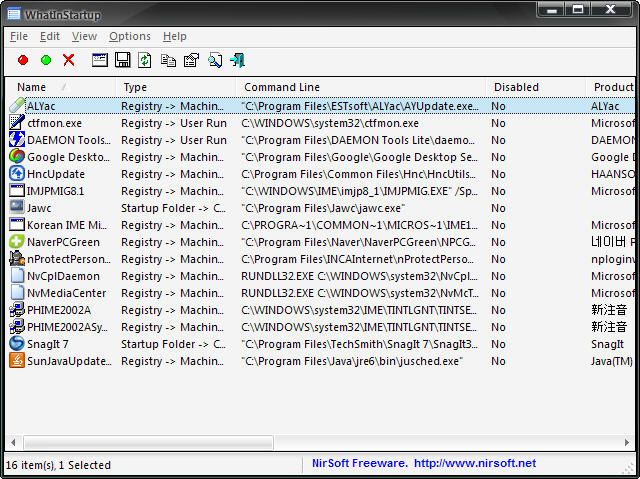Click the WhatInStartup title bar app icon
This screenshot has height=479, width=640.
point(13,14)
